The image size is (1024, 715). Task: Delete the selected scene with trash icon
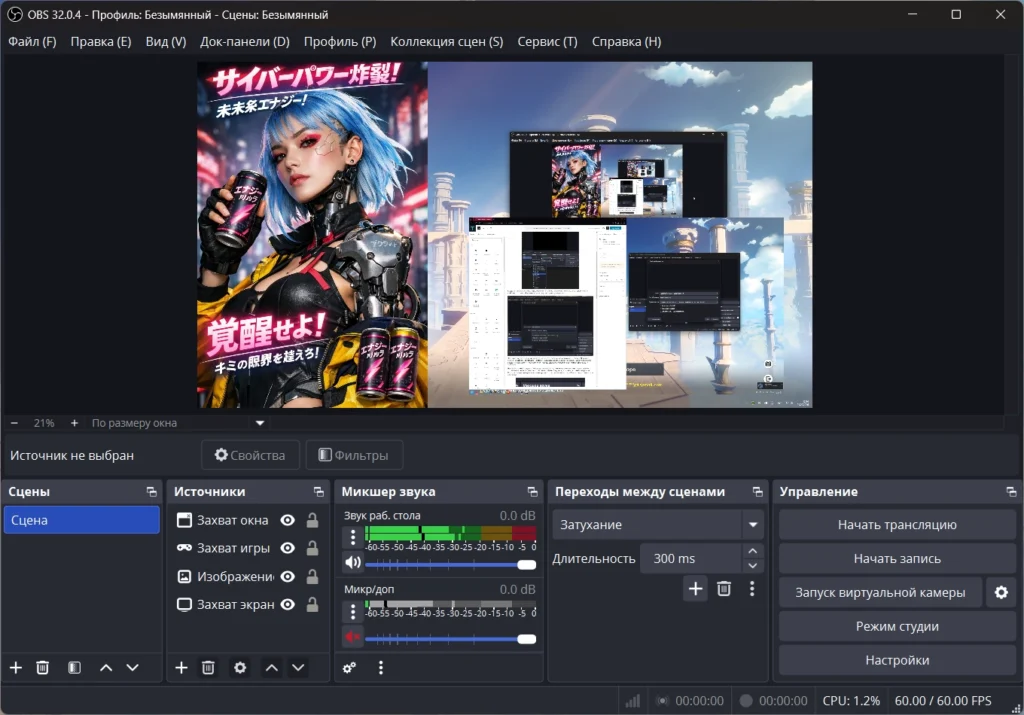point(43,668)
